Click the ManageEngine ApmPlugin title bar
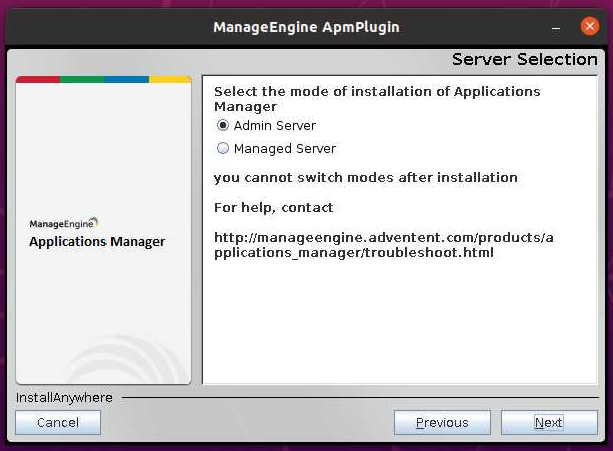 306,26
